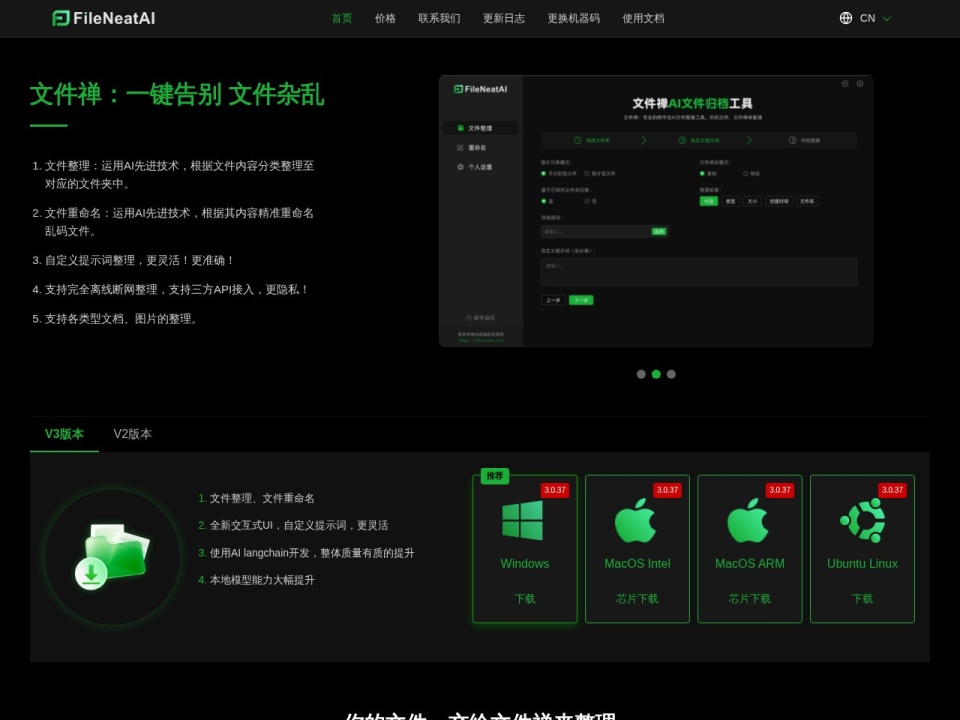This screenshot has width=960, height=720.
Task: Click the 上一步 button in preview
Action: (553, 300)
